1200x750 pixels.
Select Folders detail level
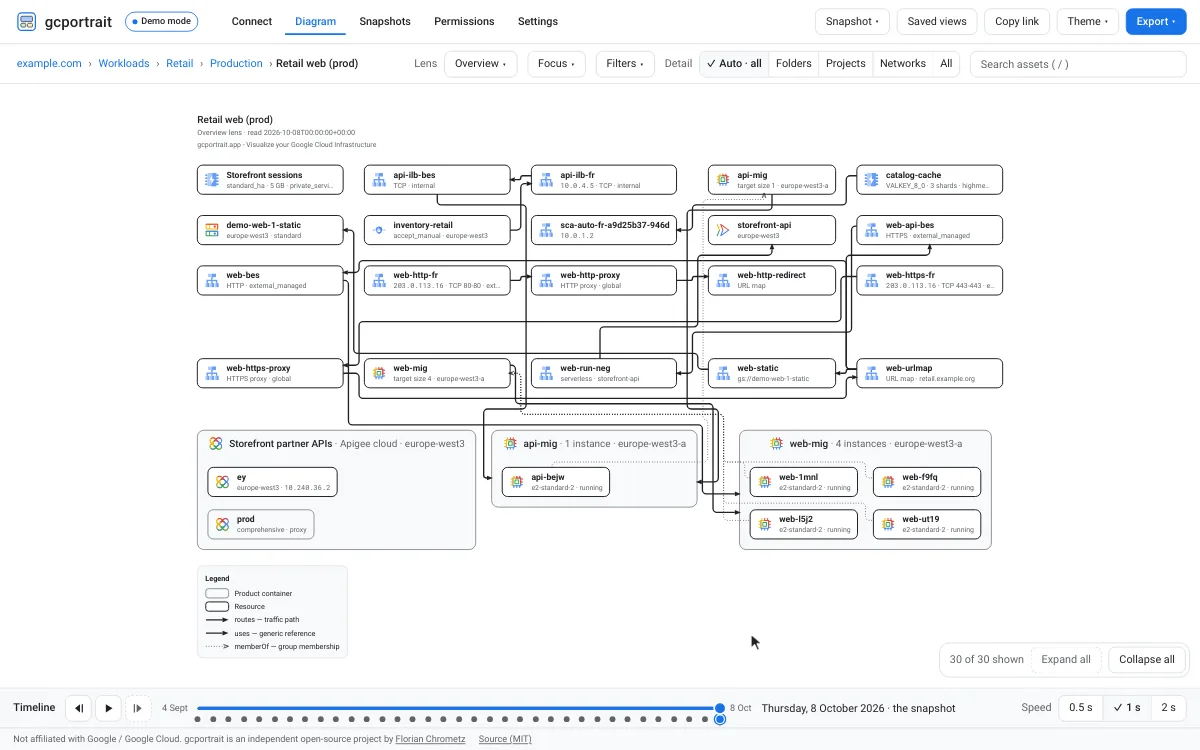[794, 63]
